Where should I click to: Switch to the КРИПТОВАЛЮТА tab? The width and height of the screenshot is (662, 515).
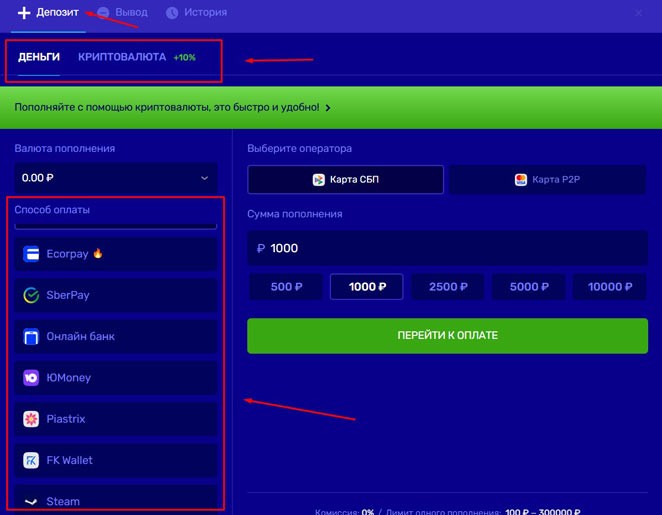122,57
